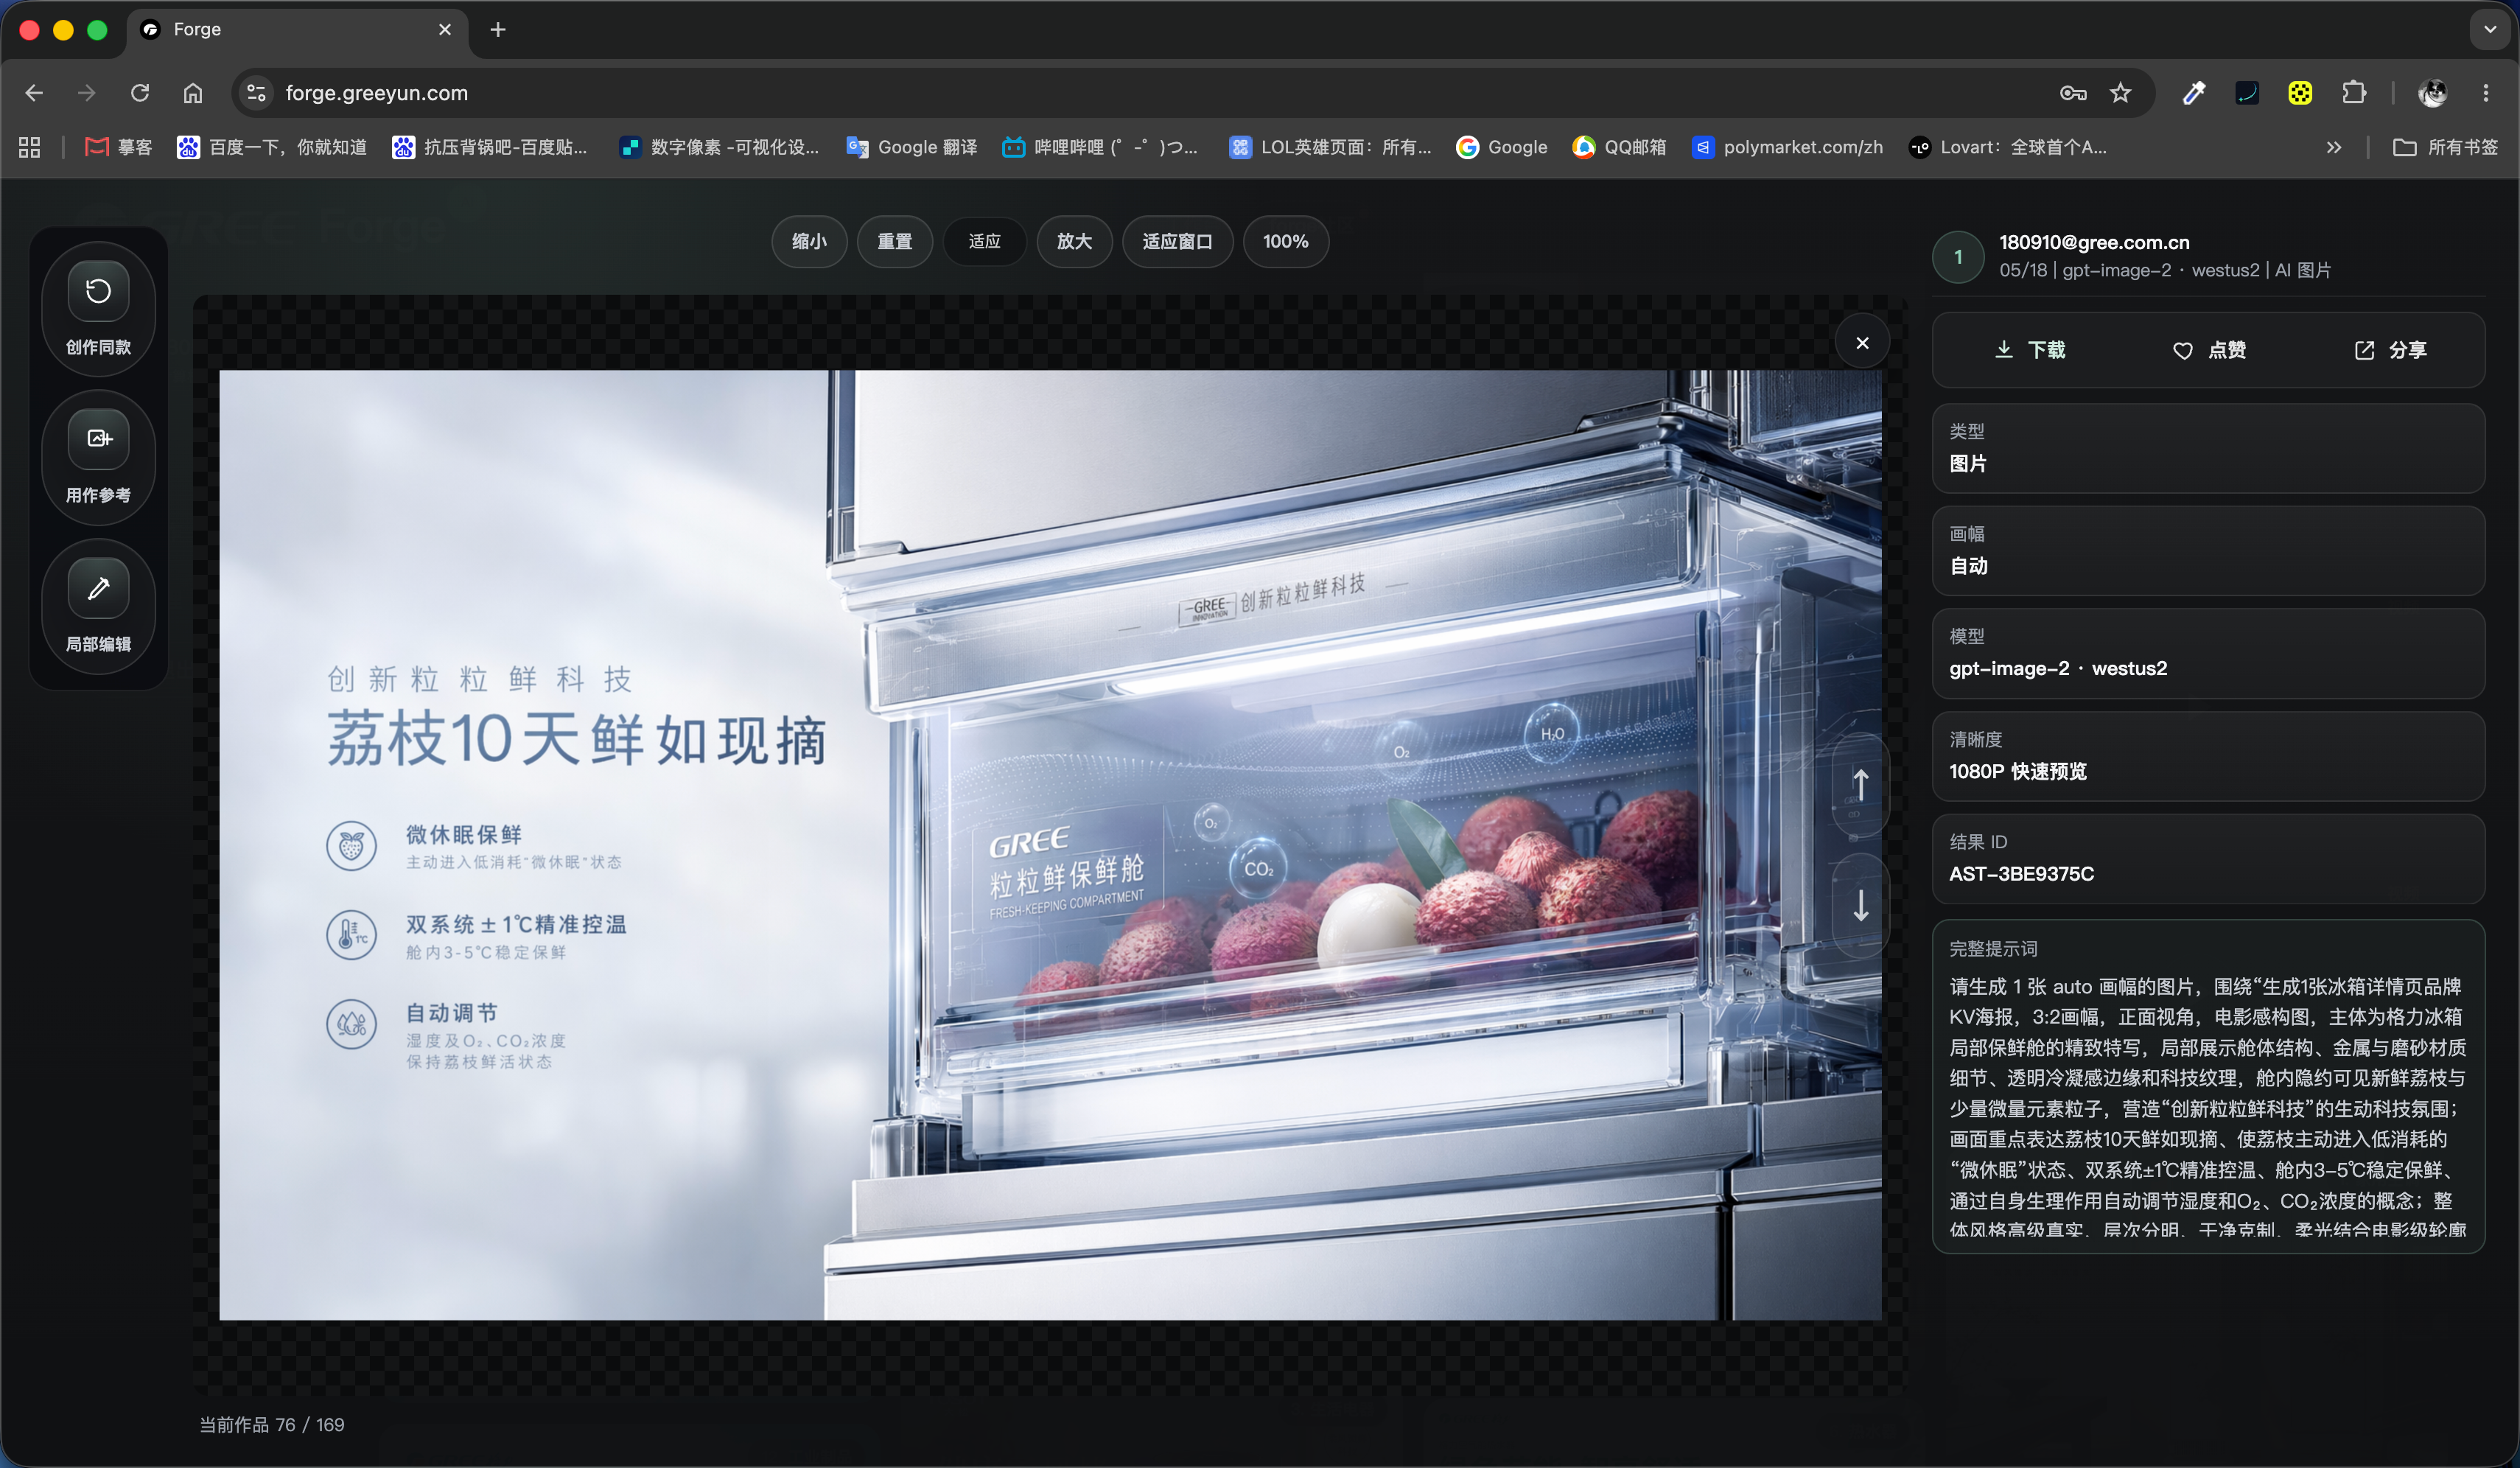Screen dimensions: 2520x1468
Task: Go back in browser history
Action: point(34,93)
